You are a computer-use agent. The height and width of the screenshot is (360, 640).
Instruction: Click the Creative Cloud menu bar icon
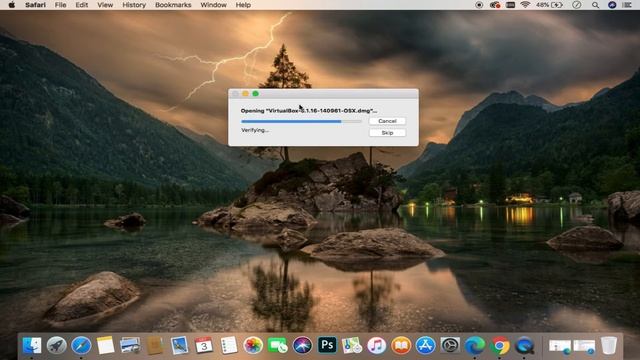pos(495,5)
